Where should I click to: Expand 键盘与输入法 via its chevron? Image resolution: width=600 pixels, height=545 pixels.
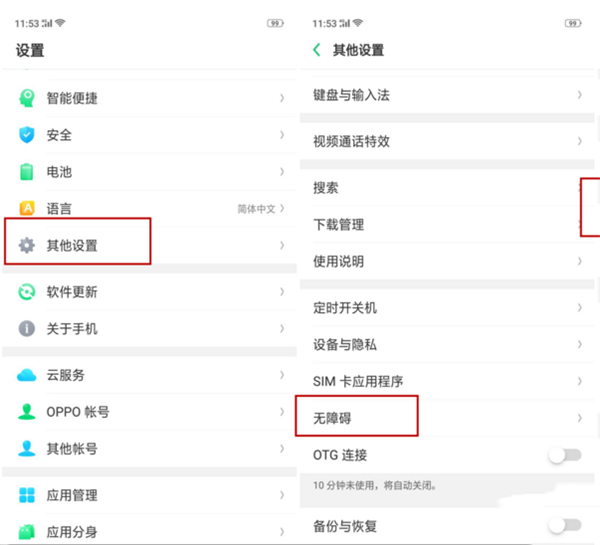click(x=580, y=95)
